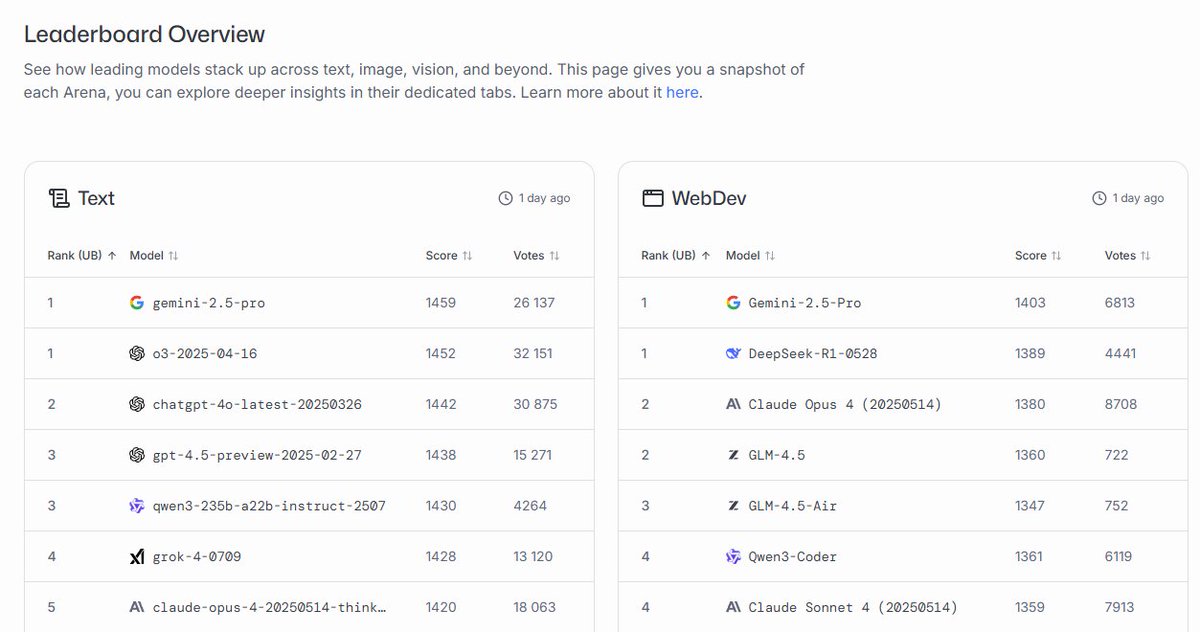The height and width of the screenshot is (632, 1200).
Task: Click the Text arena scroll icon
Action: 58,198
